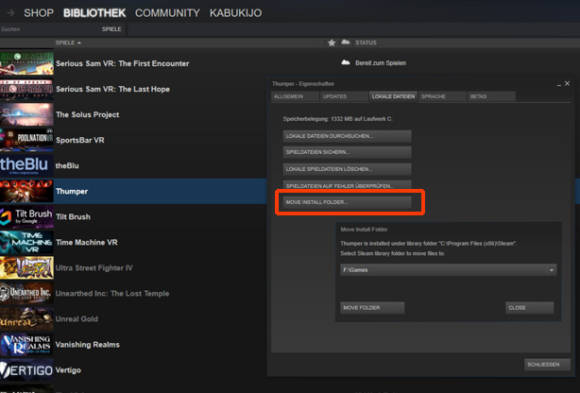This screenshot has width=580, height=393.
Task: Click The Solus Project thumbnail
Action: (27, 115)
